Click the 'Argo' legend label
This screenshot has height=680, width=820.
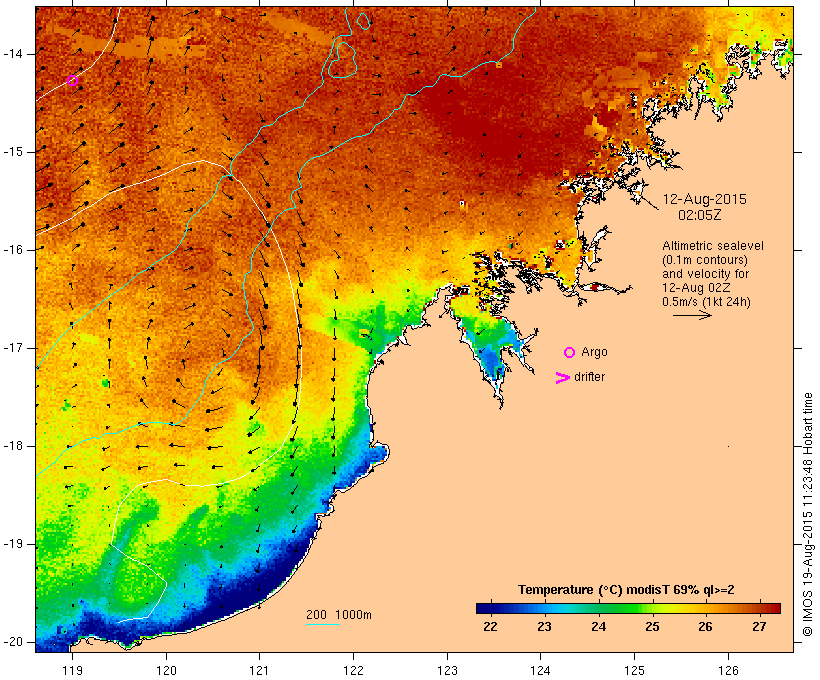point(595,352)
